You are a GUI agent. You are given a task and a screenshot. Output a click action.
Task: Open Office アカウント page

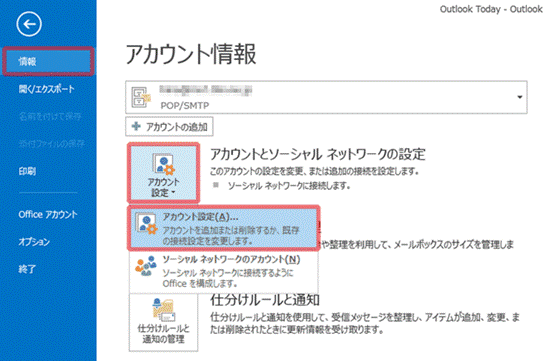tap(48, 214)
